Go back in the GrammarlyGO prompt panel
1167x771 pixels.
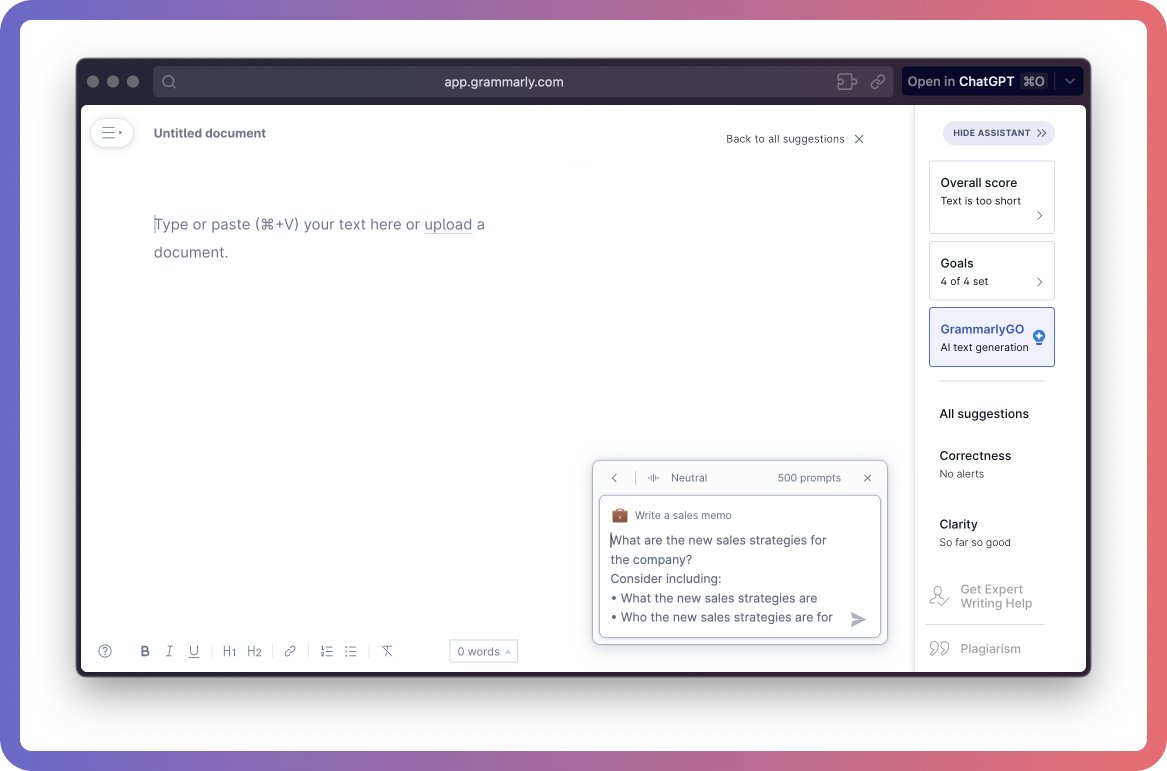pyautogui.click(x=614, y=478)
